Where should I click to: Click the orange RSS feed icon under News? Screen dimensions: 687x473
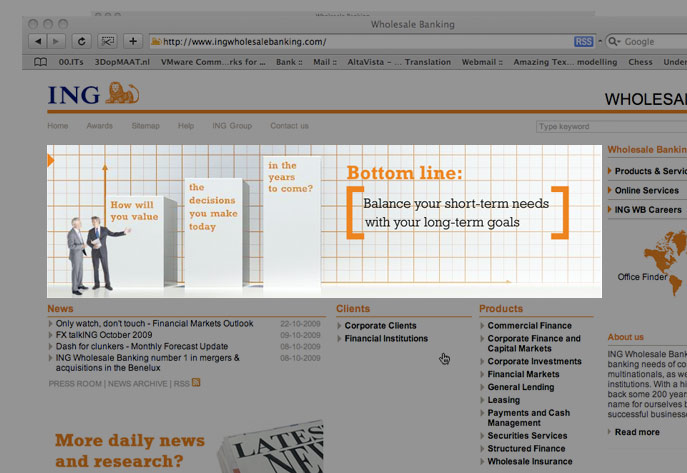196,383
